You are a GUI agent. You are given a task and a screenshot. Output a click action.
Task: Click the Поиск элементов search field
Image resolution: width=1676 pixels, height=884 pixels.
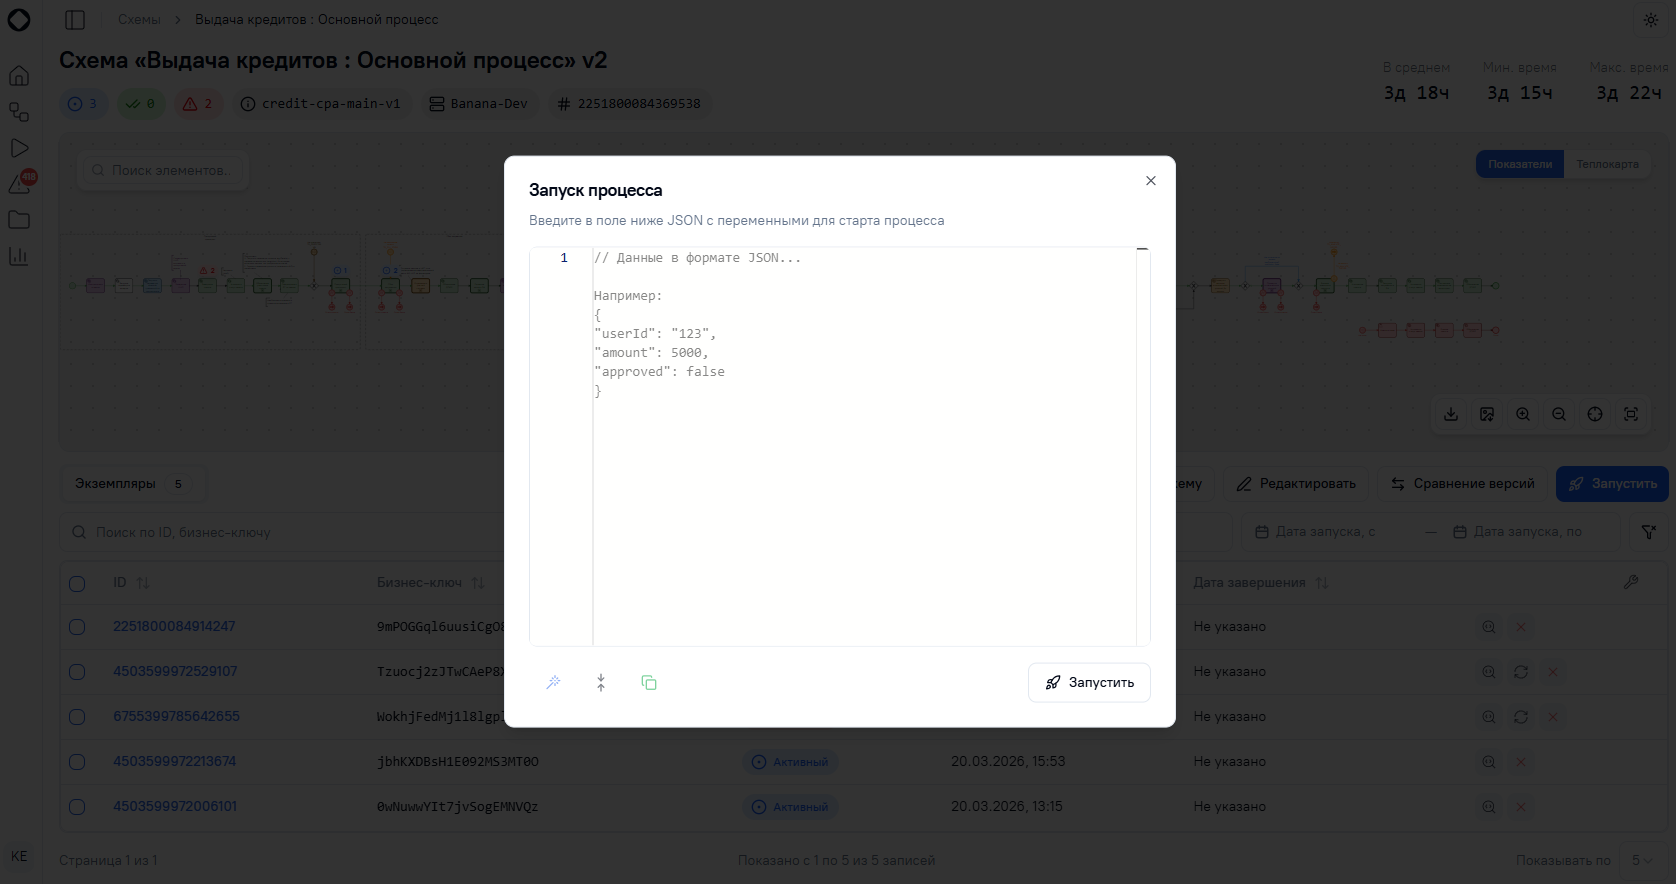(164, 170)
